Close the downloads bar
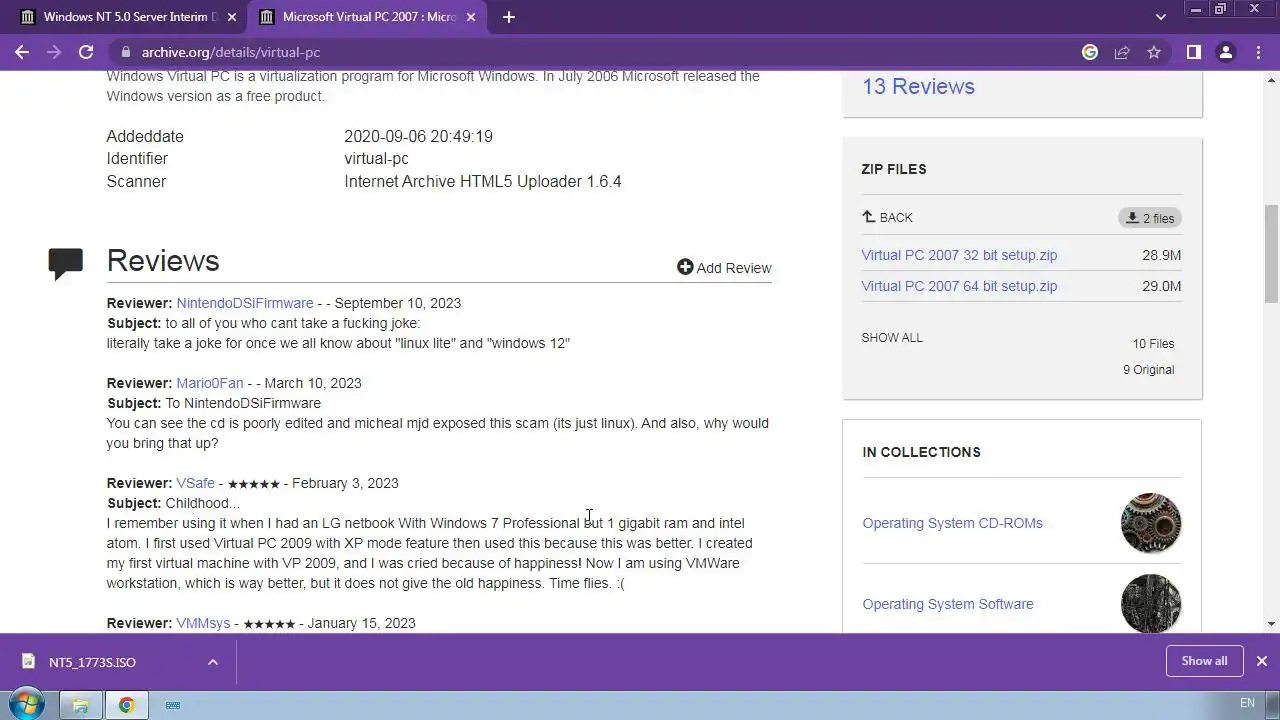This screenshot has width=1280, height=720. tap(1261, 661)
